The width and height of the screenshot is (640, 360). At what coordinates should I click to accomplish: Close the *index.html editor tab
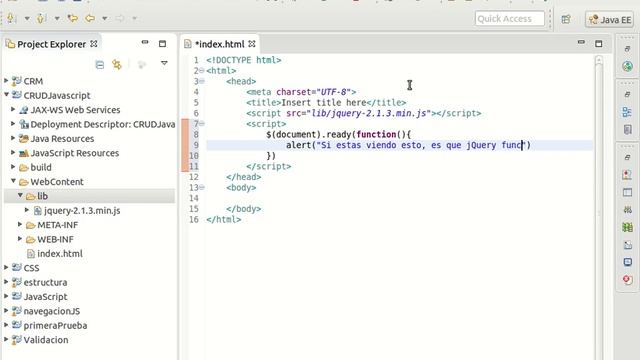252,44
